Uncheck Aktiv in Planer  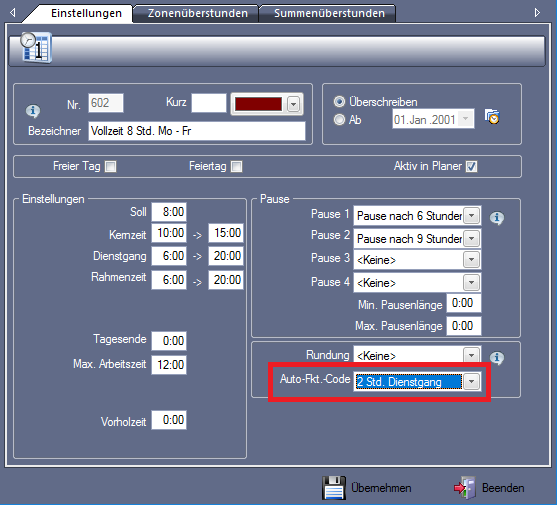472,166
